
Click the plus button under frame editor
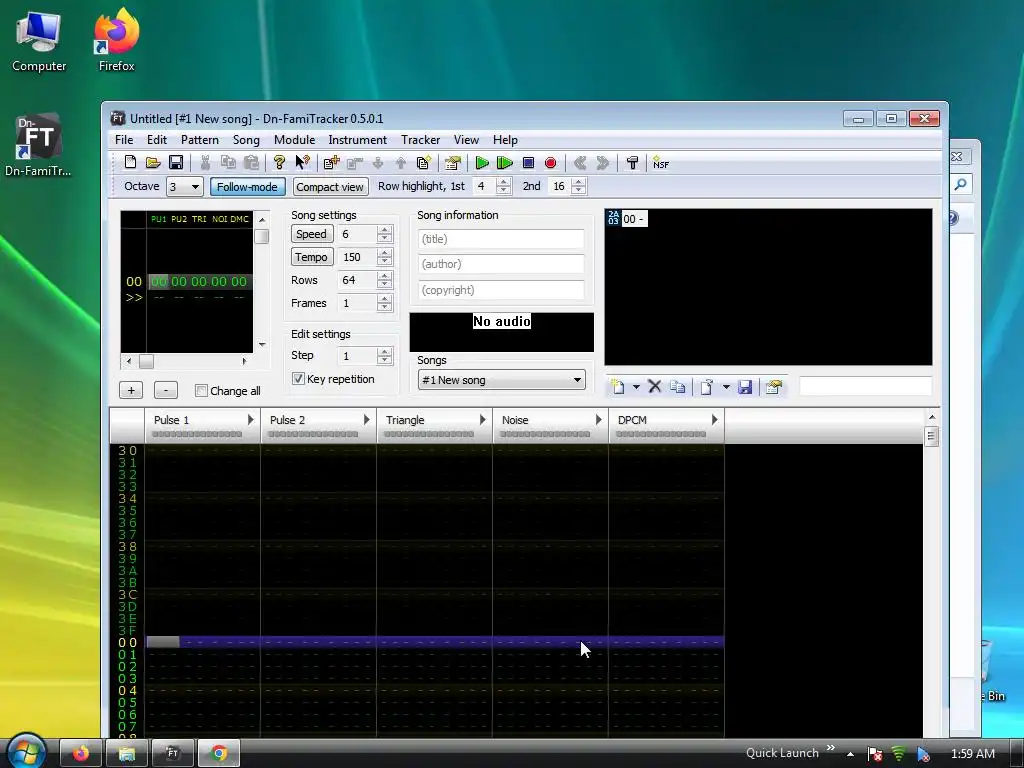point(131,390)
